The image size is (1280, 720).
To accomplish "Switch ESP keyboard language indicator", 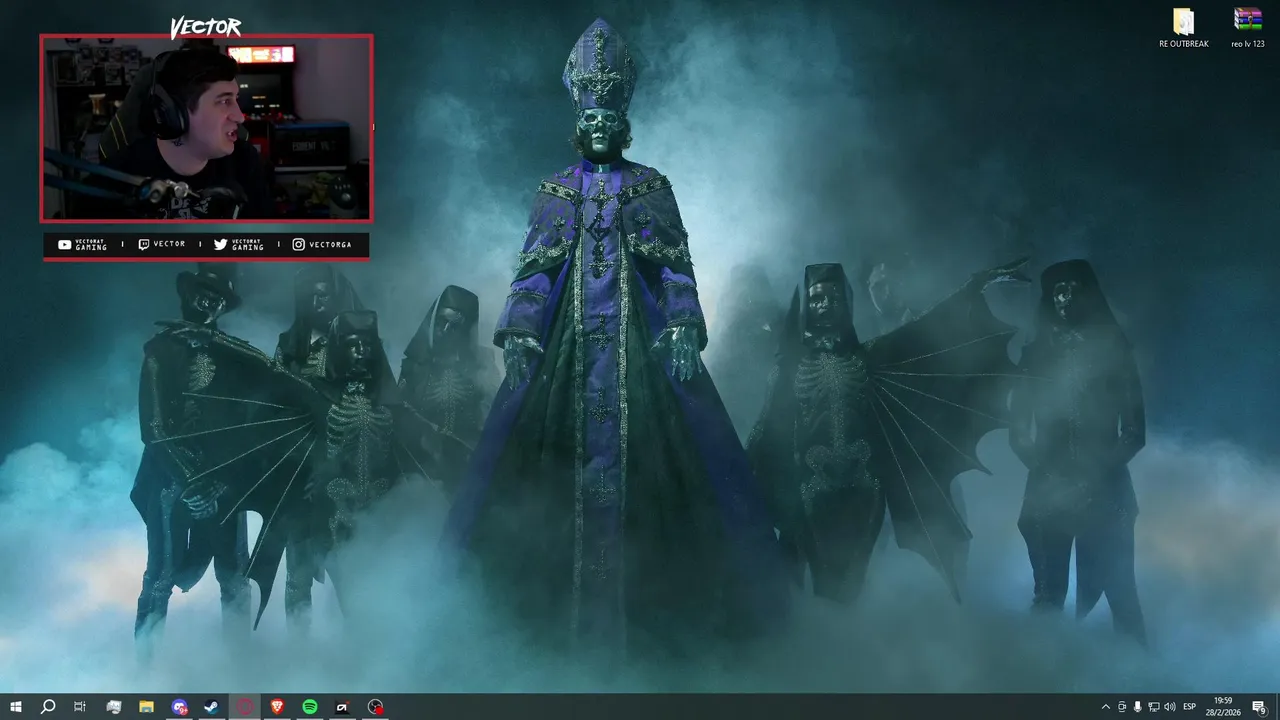I will click(1190, 707).
